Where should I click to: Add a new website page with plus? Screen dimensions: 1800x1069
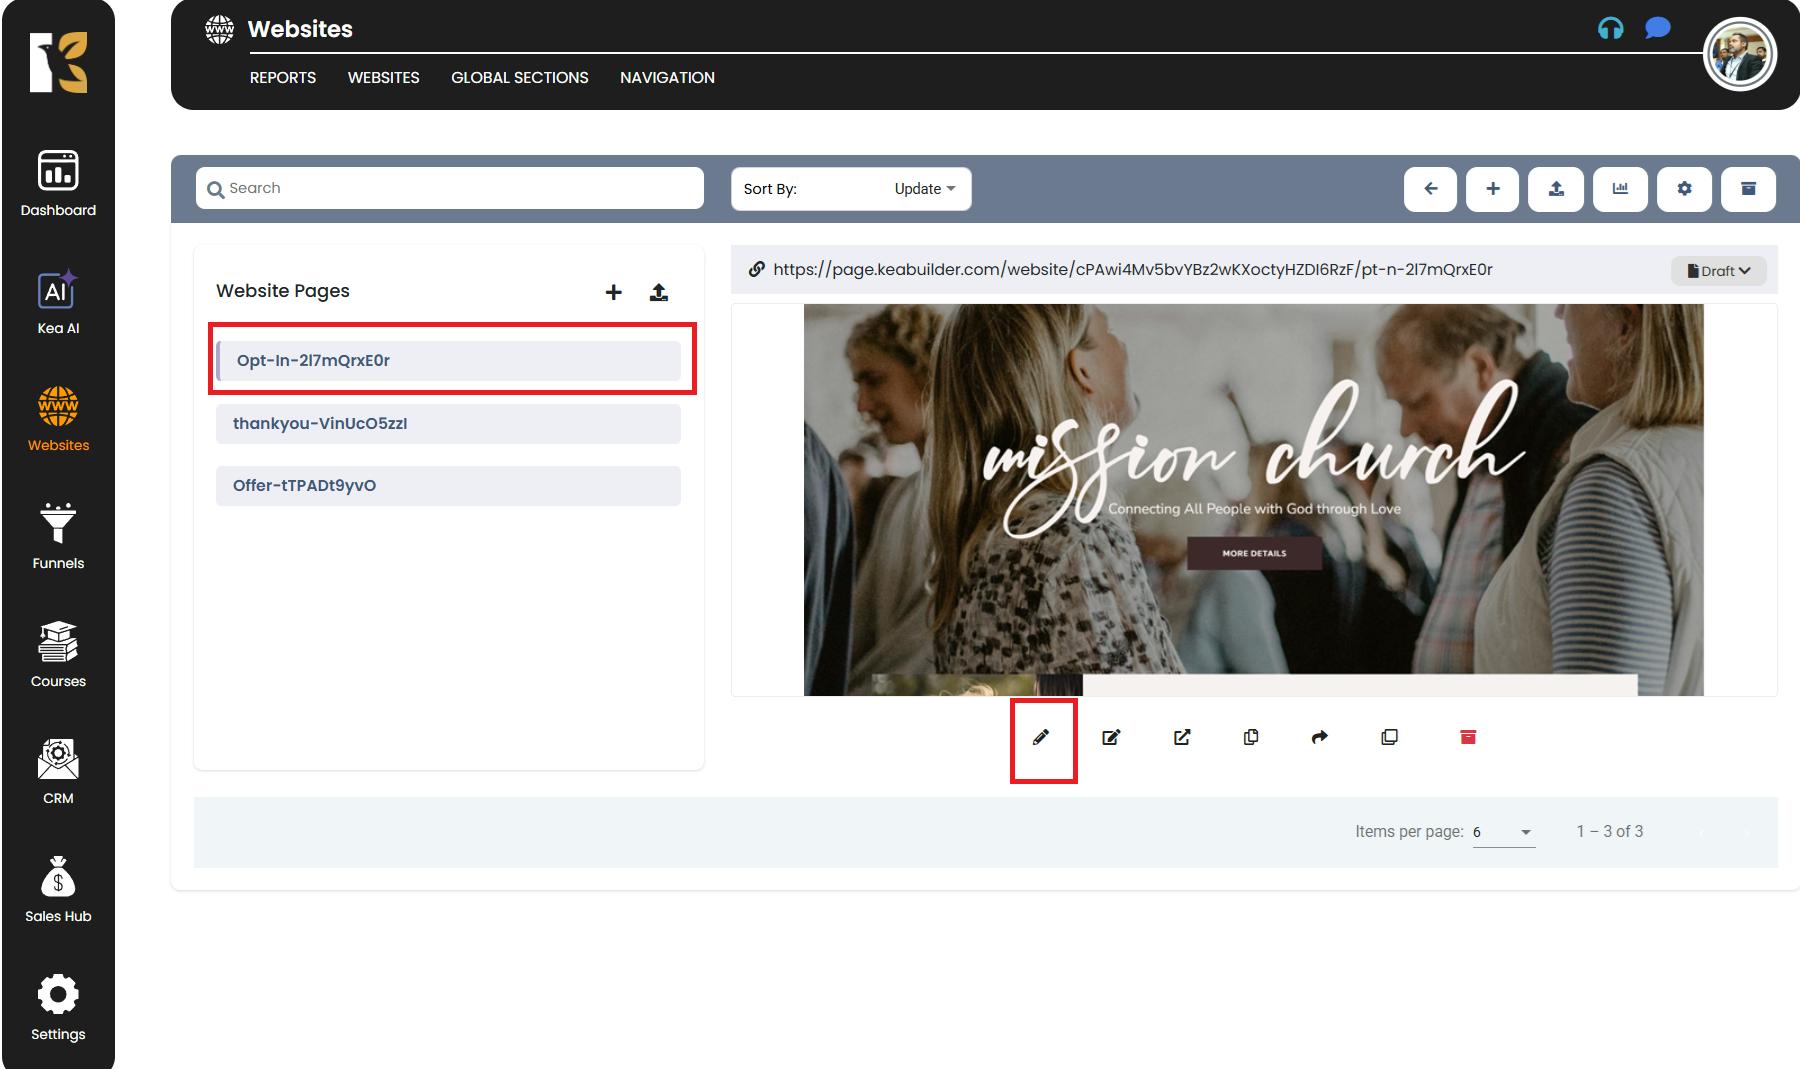613,292
